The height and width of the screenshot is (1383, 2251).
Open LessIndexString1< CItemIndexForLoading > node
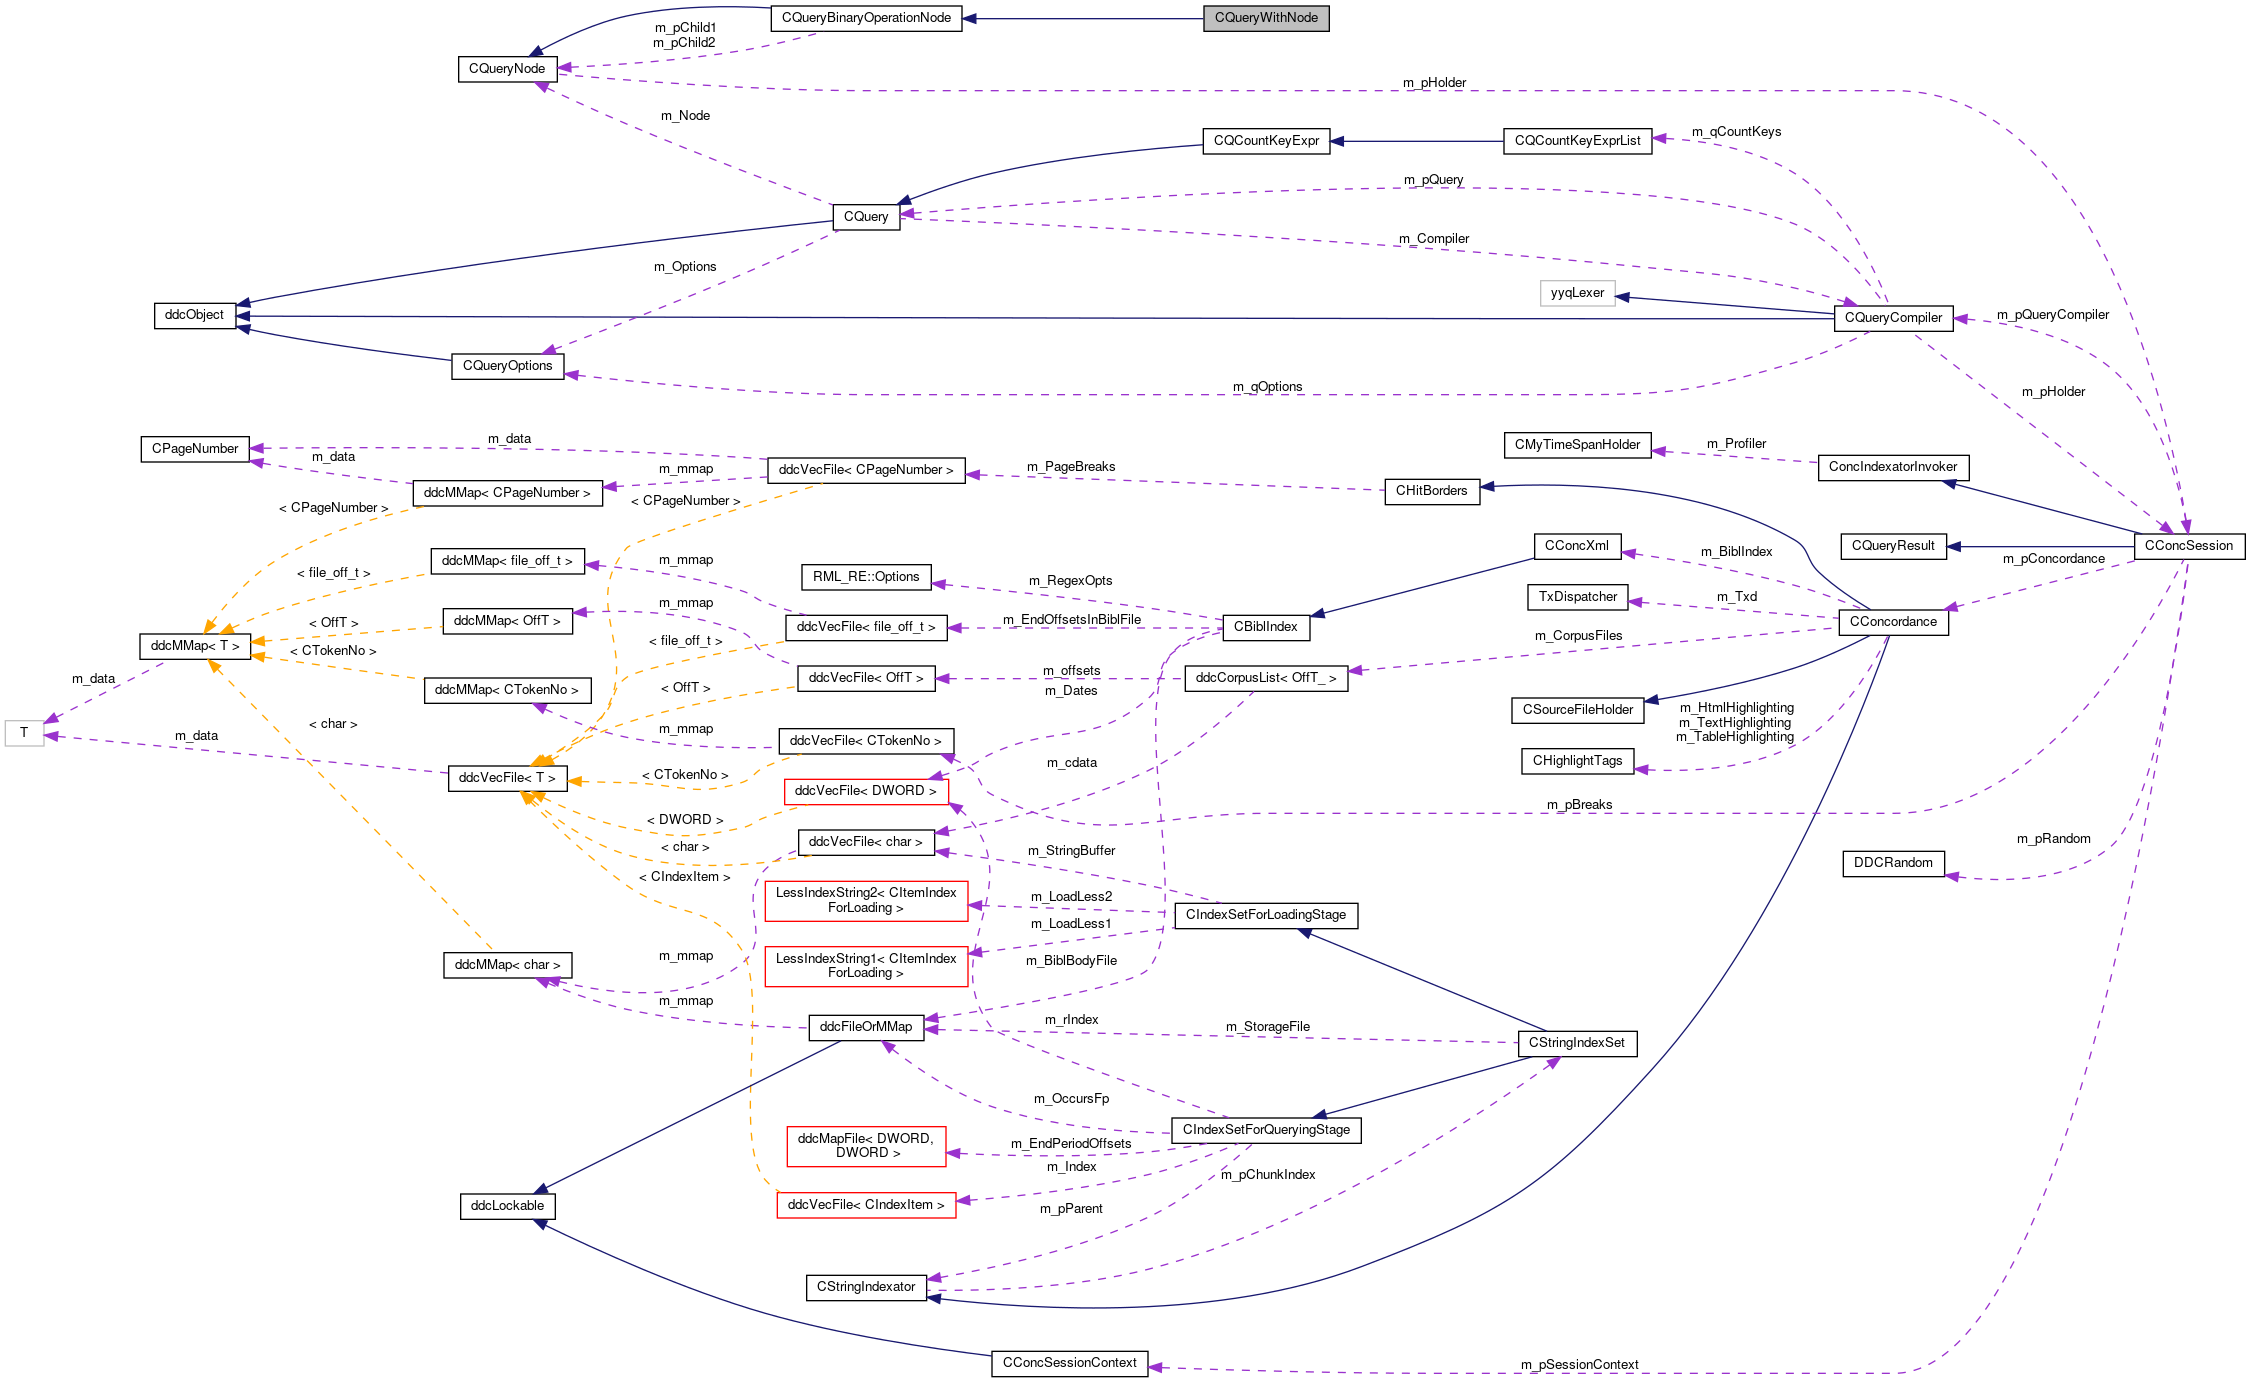click(x=866, y=966)
